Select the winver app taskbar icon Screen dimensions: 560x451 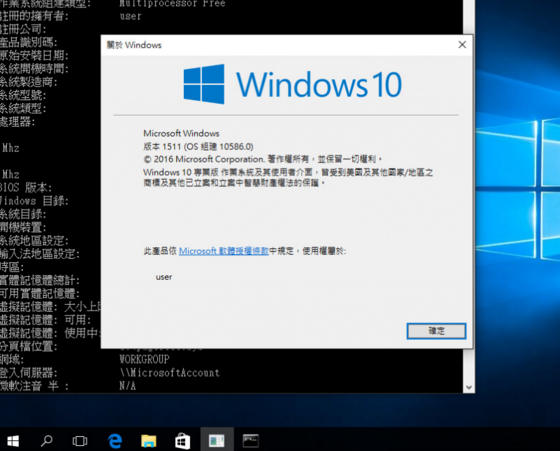(x=217, y=440)
